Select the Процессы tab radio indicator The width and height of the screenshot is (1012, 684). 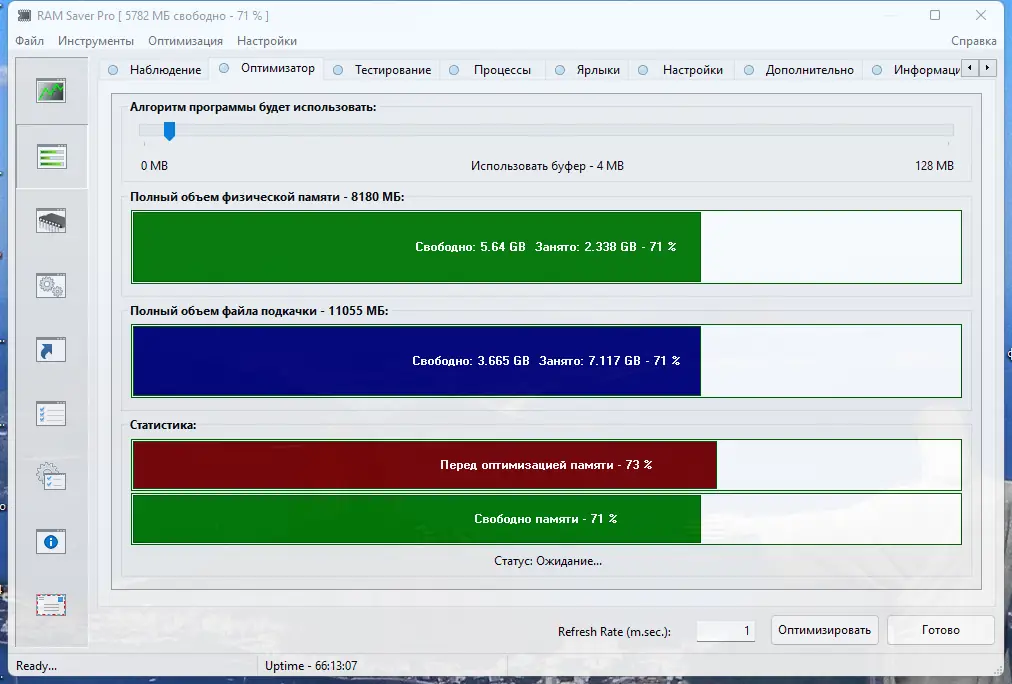[x=453, y=69]
